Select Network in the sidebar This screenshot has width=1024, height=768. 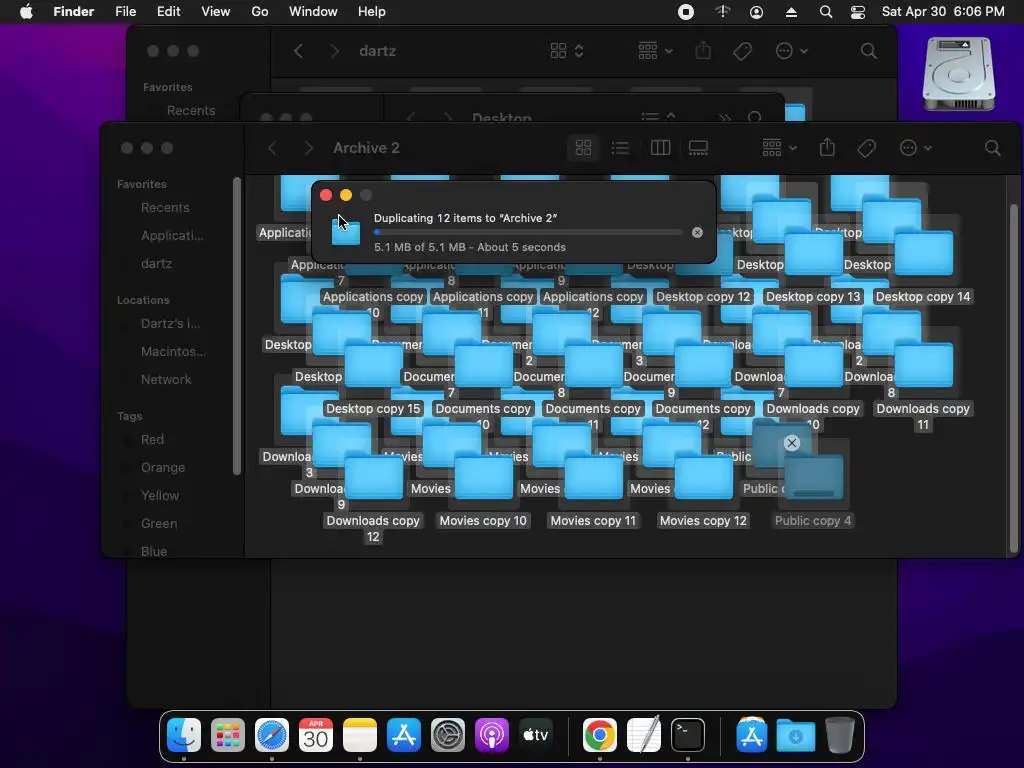166,380
